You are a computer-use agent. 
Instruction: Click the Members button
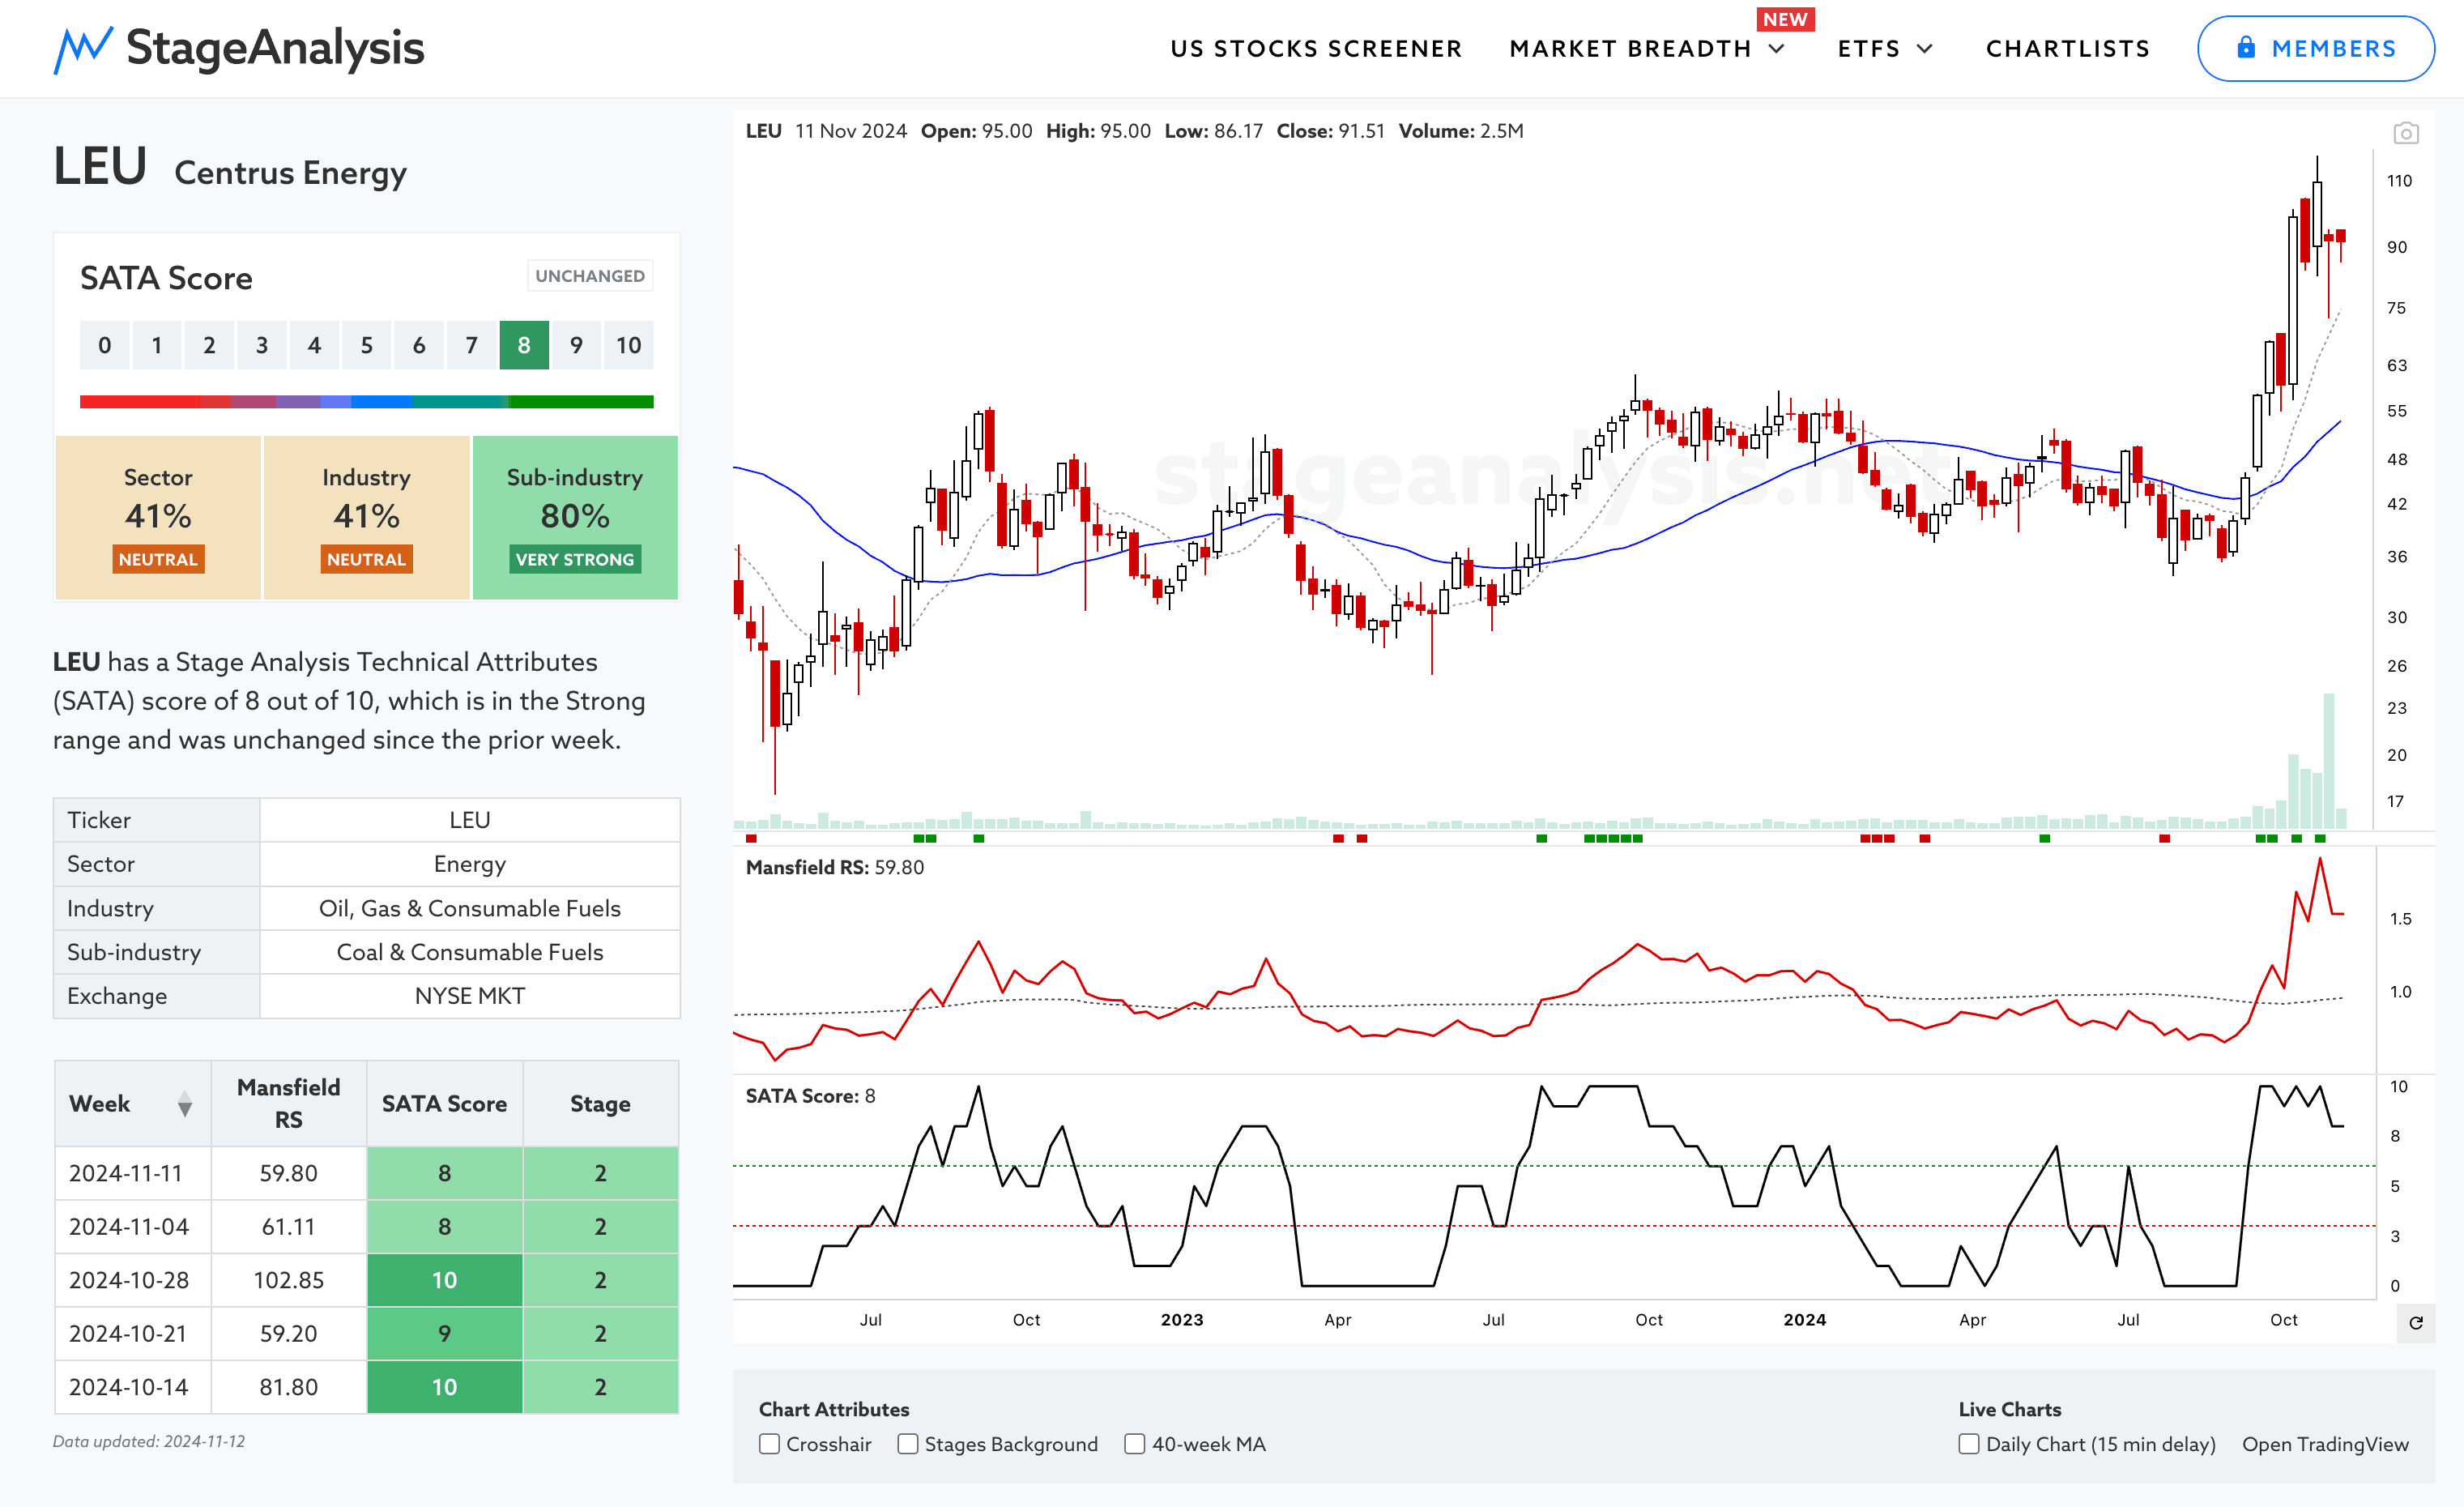point(2315,48)
